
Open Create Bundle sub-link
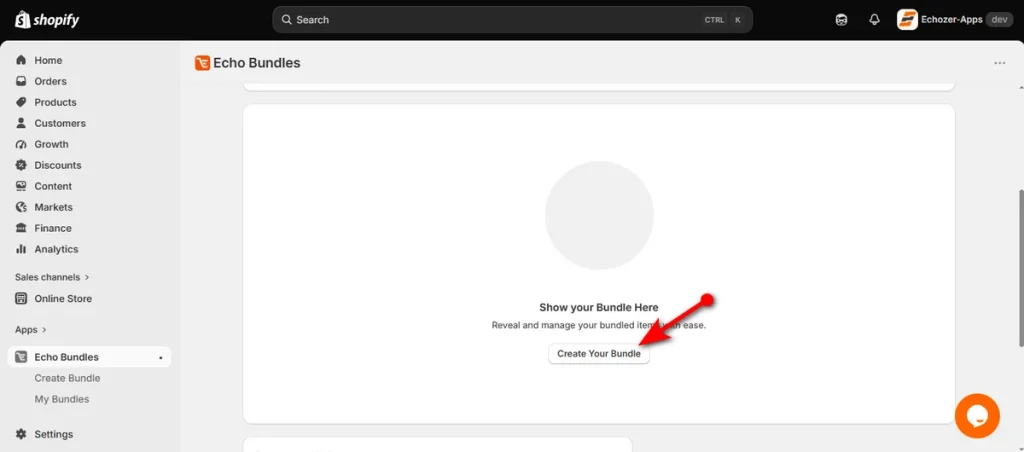67,378
